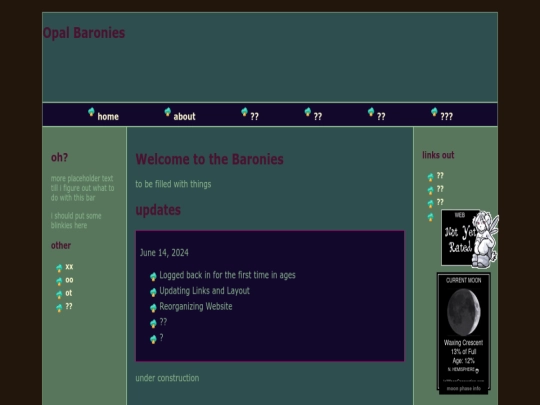Click the current moon phase image
Screen dimensions: 540x405
464,312
